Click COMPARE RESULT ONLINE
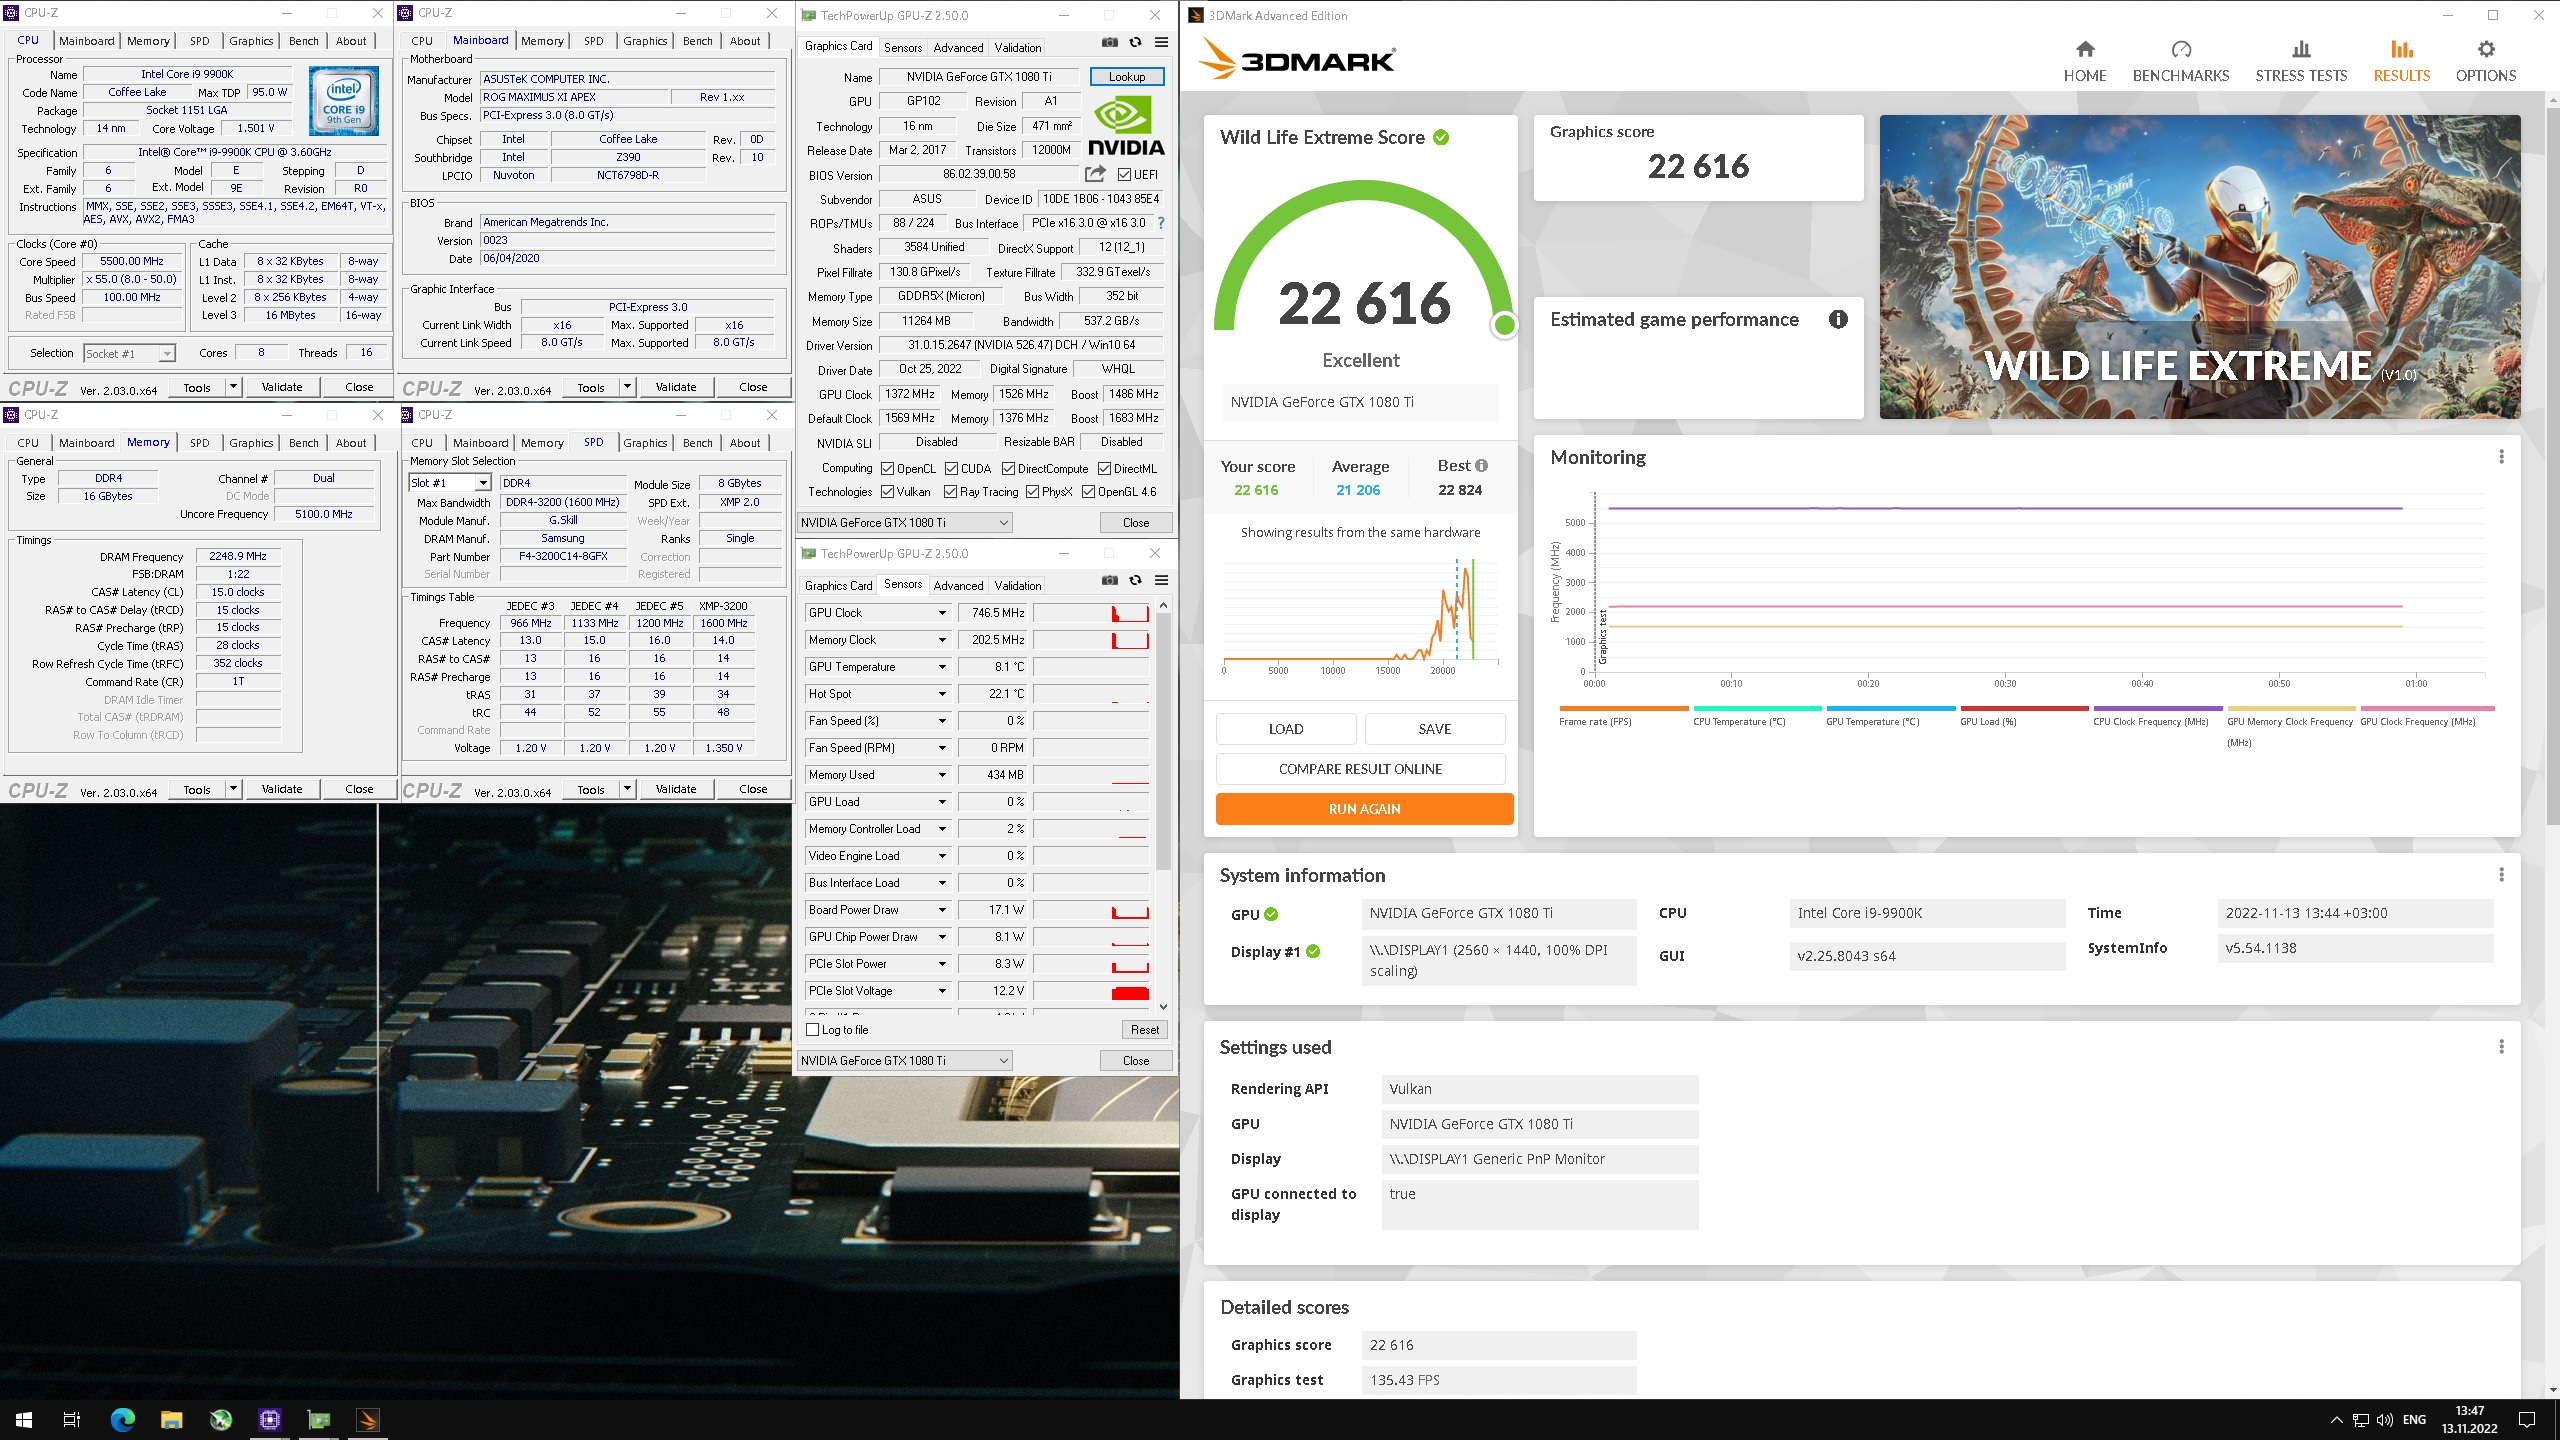This screenshot has height=1440, width=2560. [1360, 768]
